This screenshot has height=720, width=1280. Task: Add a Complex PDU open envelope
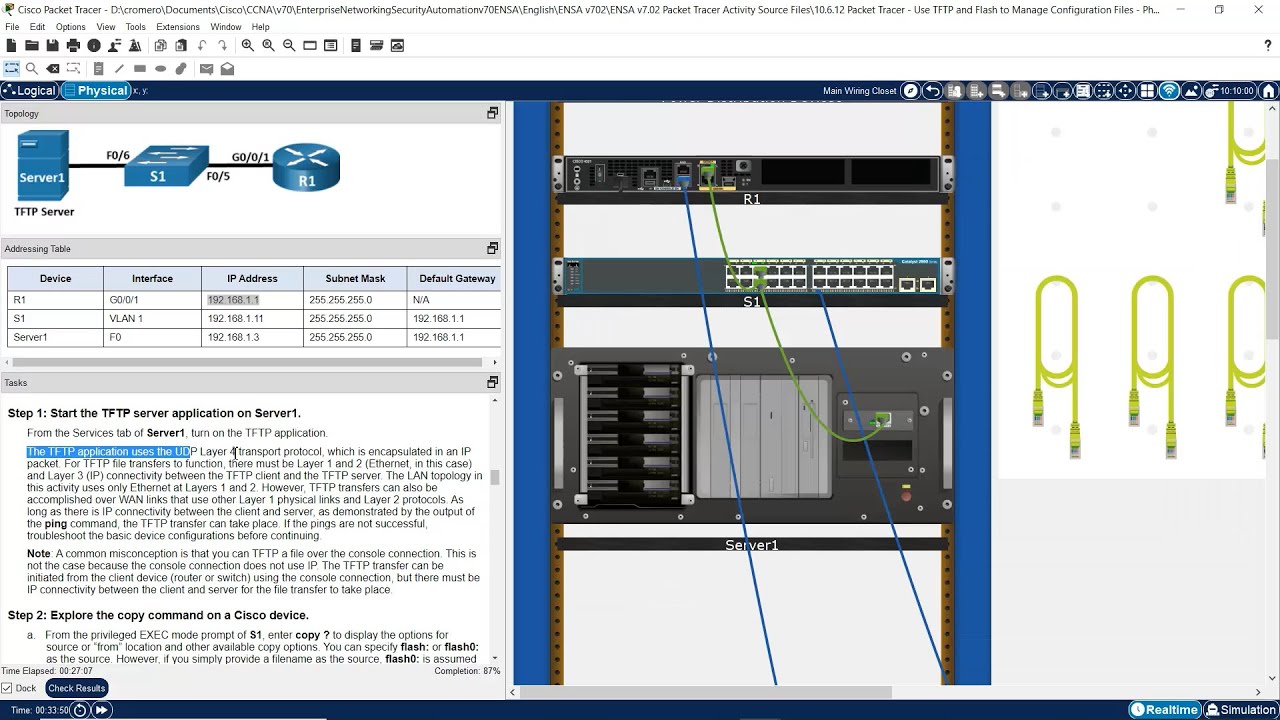click(x=227, y=69)
